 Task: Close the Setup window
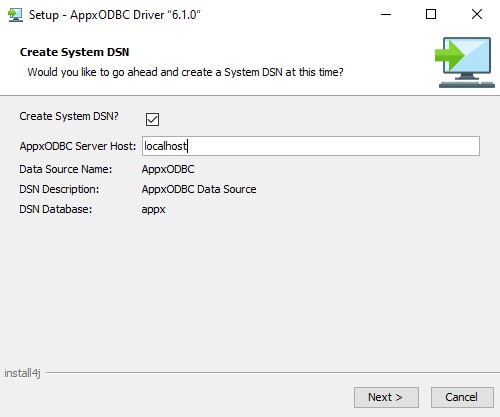point(477,15)
